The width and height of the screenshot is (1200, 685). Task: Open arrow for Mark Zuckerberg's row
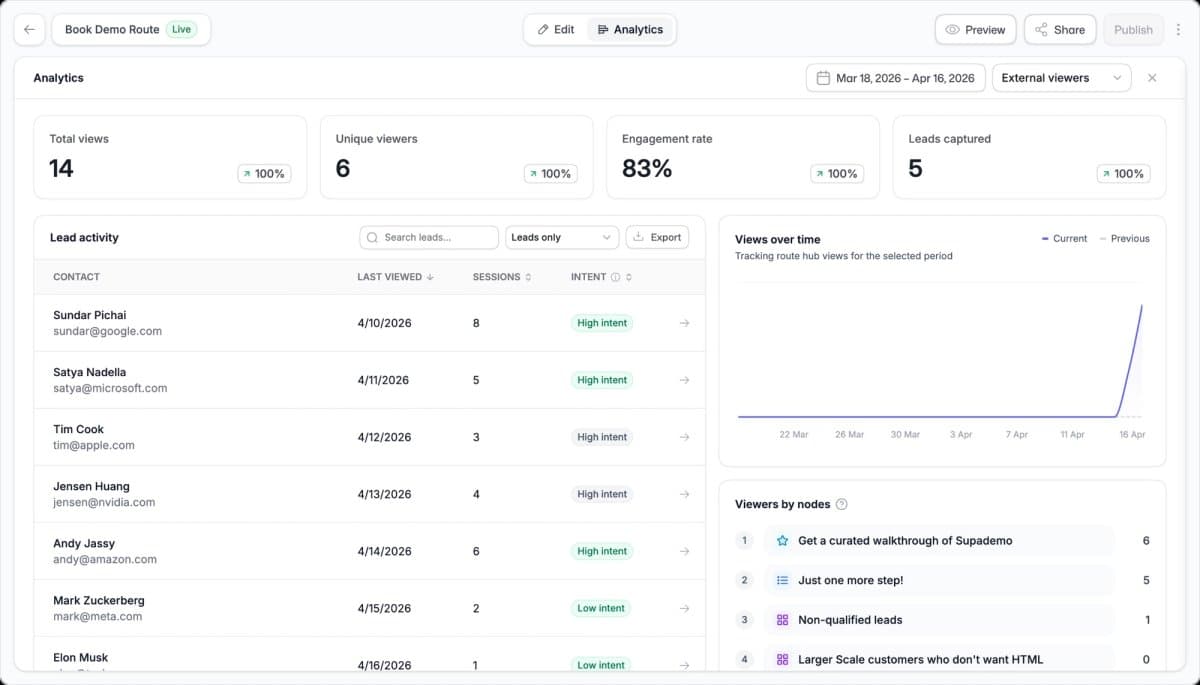(x=684, y=608)
